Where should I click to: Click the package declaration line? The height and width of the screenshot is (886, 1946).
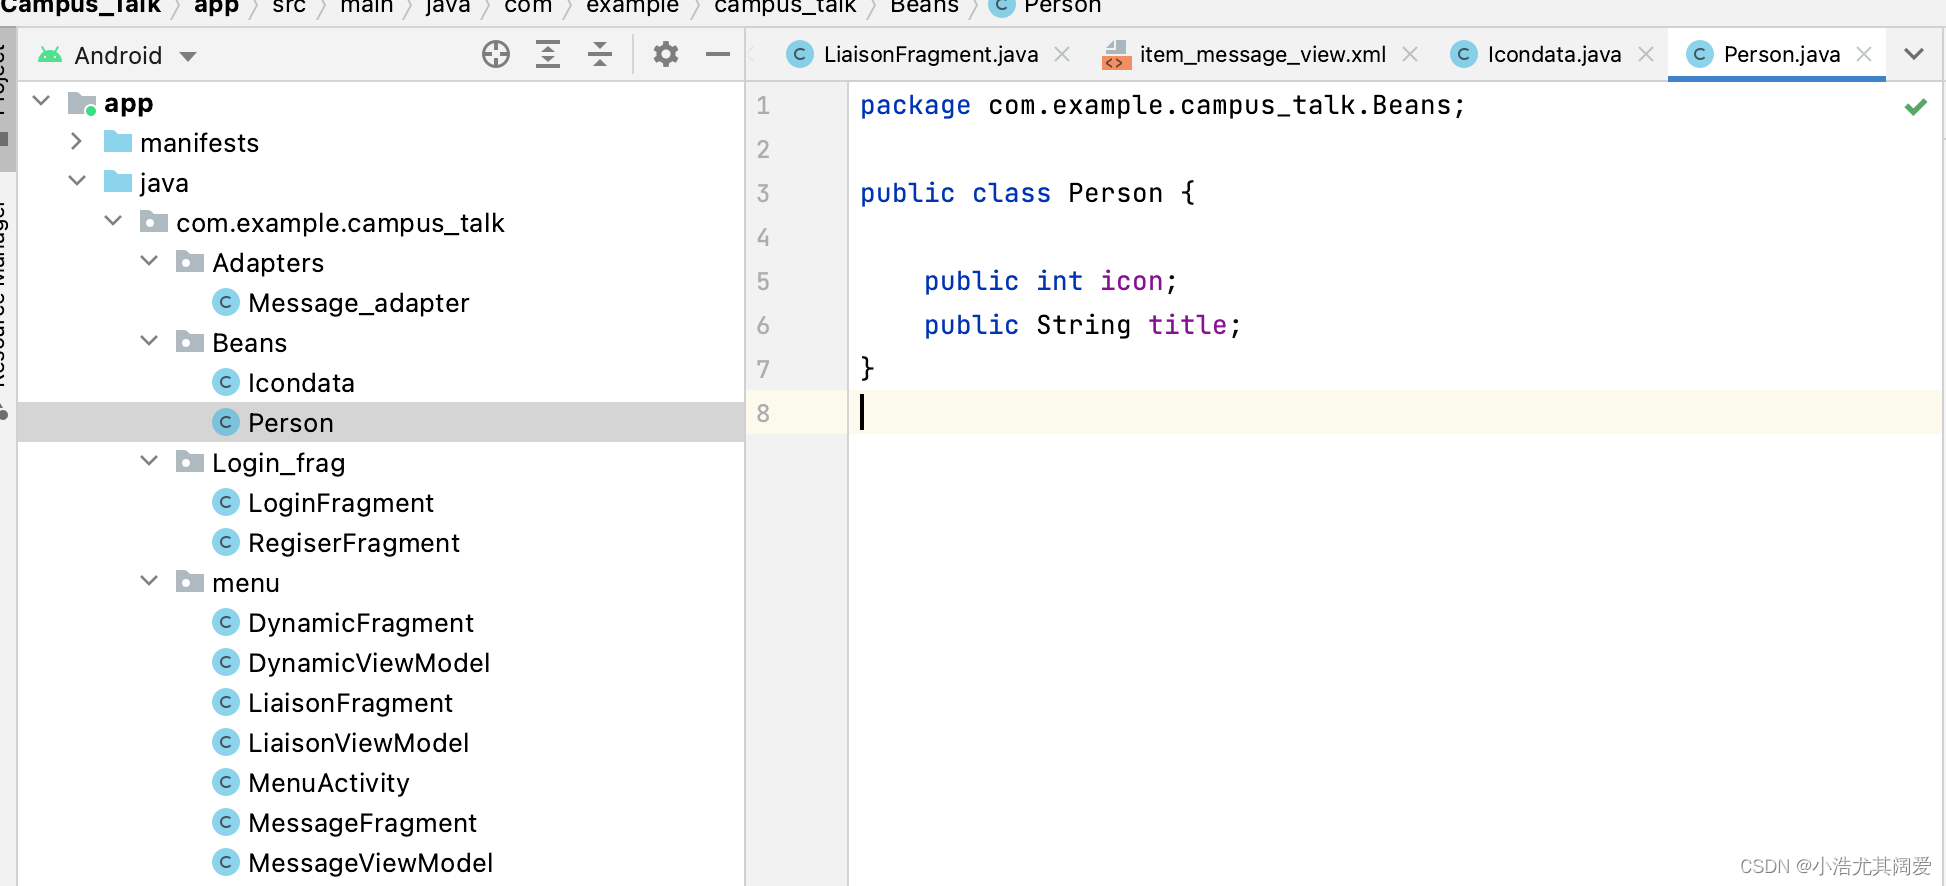1163,106
